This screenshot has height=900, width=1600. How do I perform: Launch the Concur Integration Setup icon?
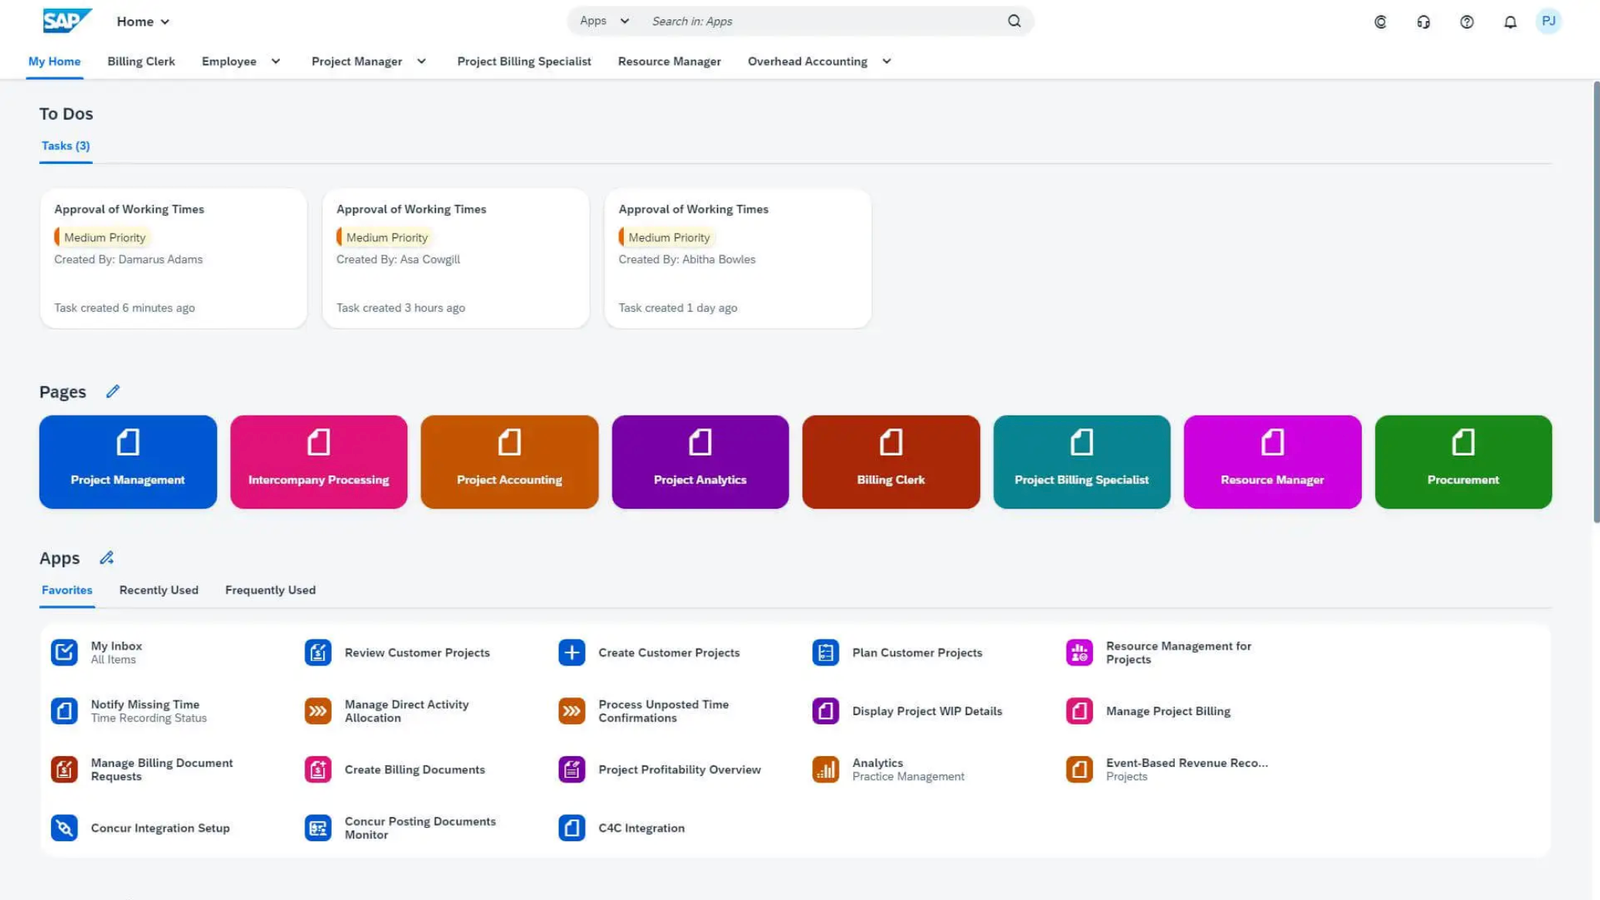point(64,828)
